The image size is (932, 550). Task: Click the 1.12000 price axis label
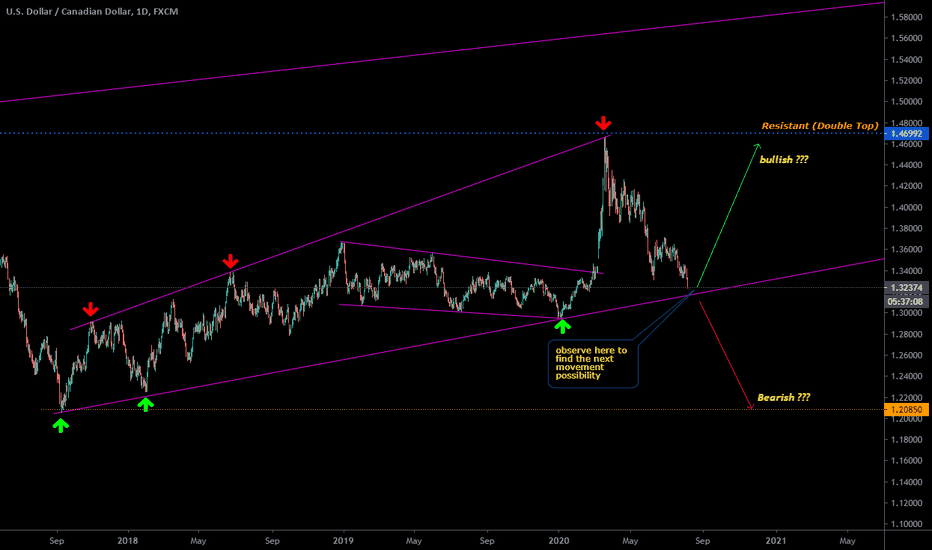tap(906, 503)
